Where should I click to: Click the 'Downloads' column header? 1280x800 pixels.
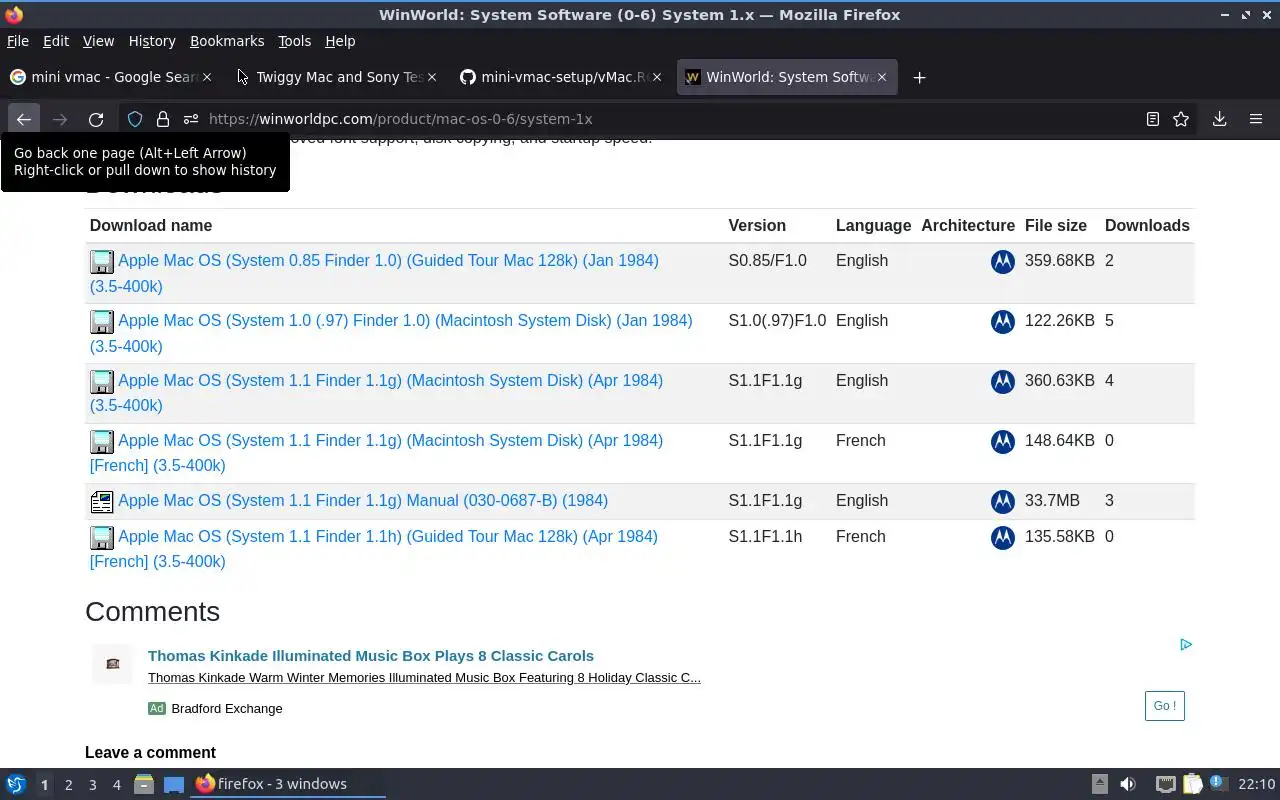coord(1147,226)
